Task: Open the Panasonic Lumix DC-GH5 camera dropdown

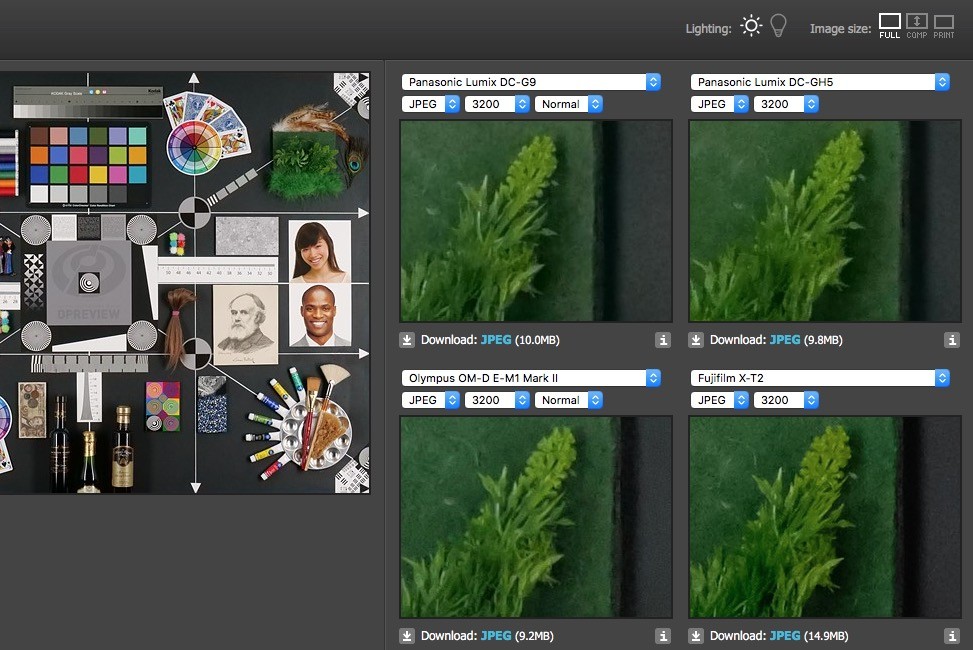Action: tap(820, 82)
